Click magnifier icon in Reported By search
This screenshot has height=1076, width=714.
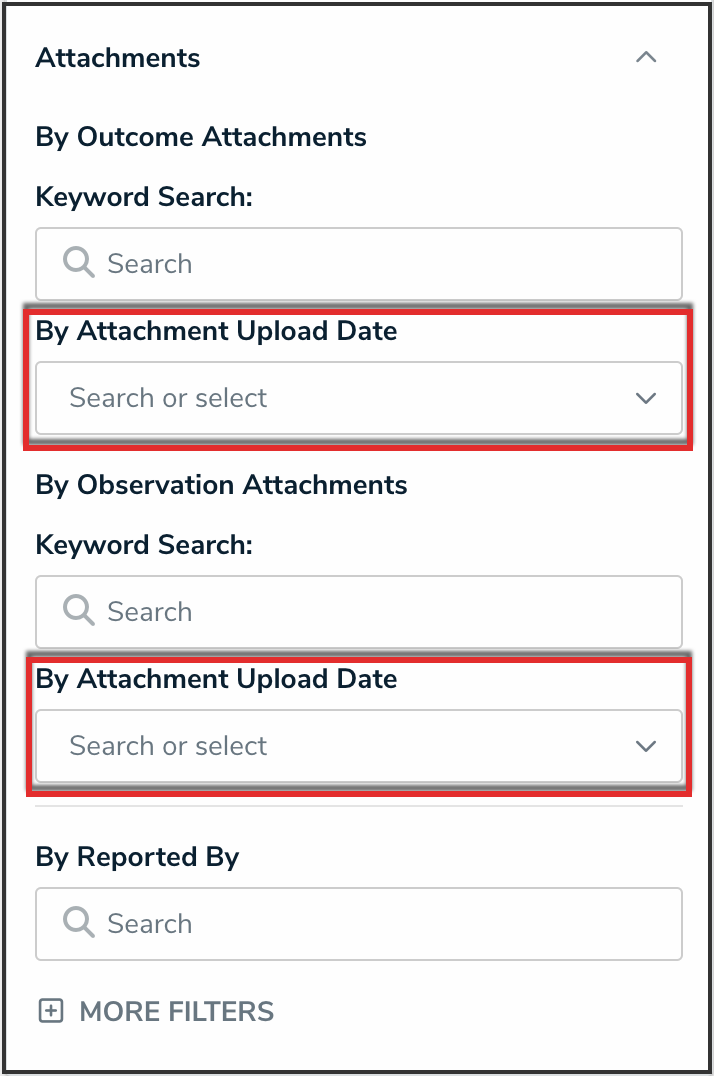(x=78, y=923)
